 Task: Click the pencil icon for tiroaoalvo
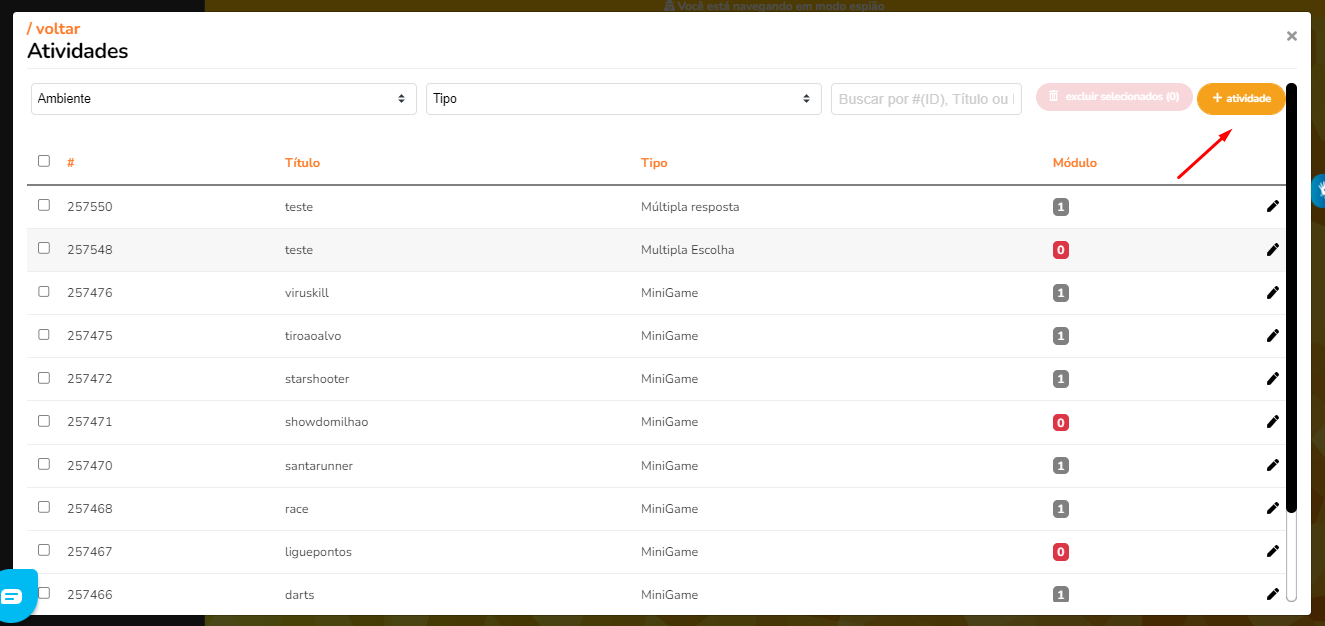[1272, 335]
